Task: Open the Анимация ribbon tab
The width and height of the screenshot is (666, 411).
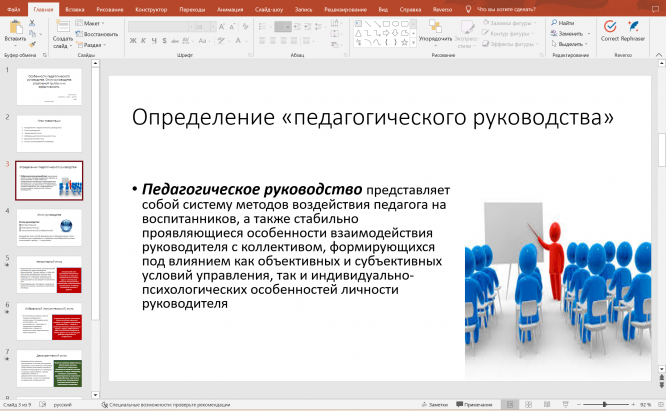Action: pyautogui.click(x=227, y=8)
